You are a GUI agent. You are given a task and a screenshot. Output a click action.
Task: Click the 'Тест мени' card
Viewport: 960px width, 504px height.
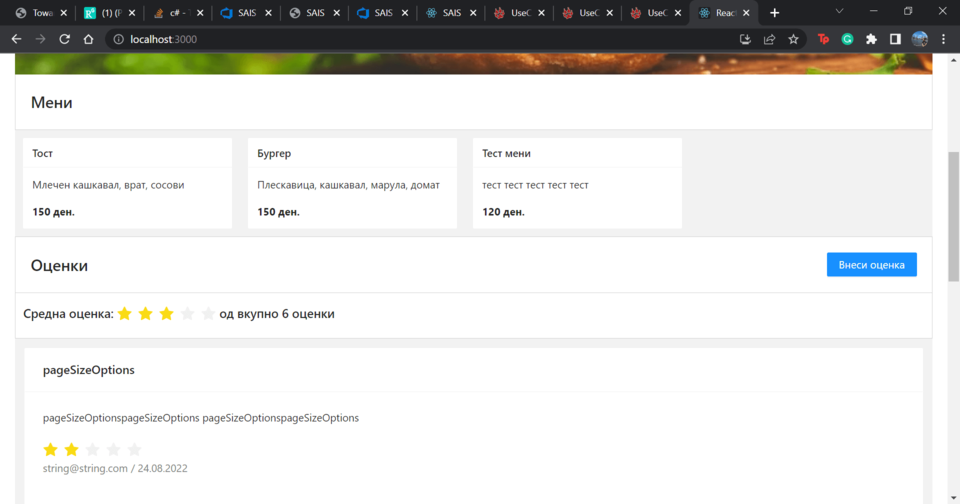coord(577,183)
